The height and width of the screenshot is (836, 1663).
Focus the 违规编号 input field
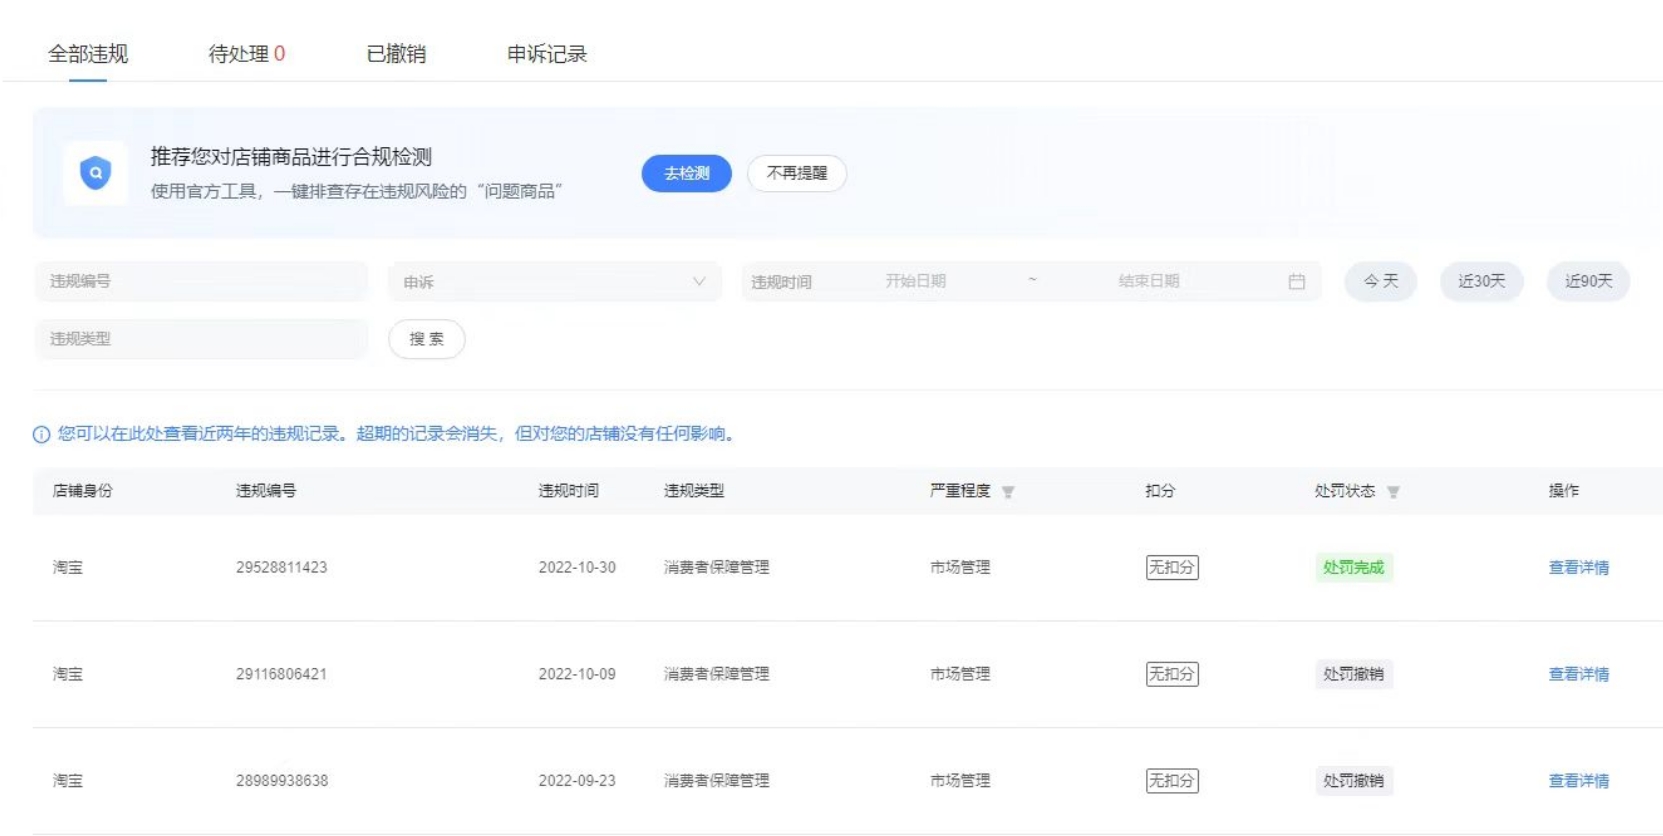[x=200, y=282]
